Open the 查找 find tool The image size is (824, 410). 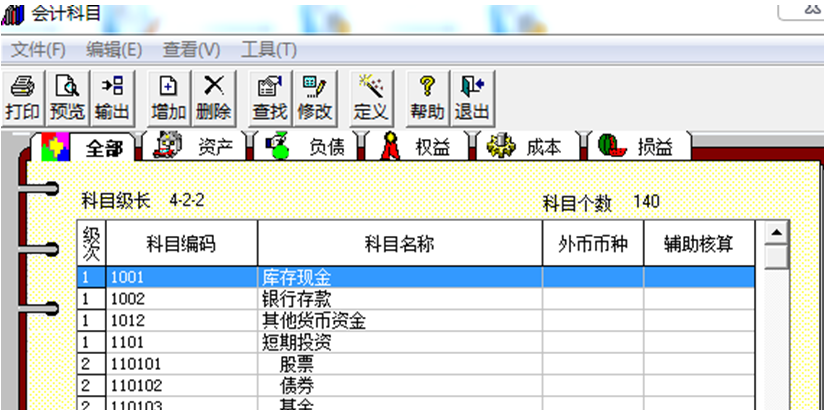click(x=270, y=98)
